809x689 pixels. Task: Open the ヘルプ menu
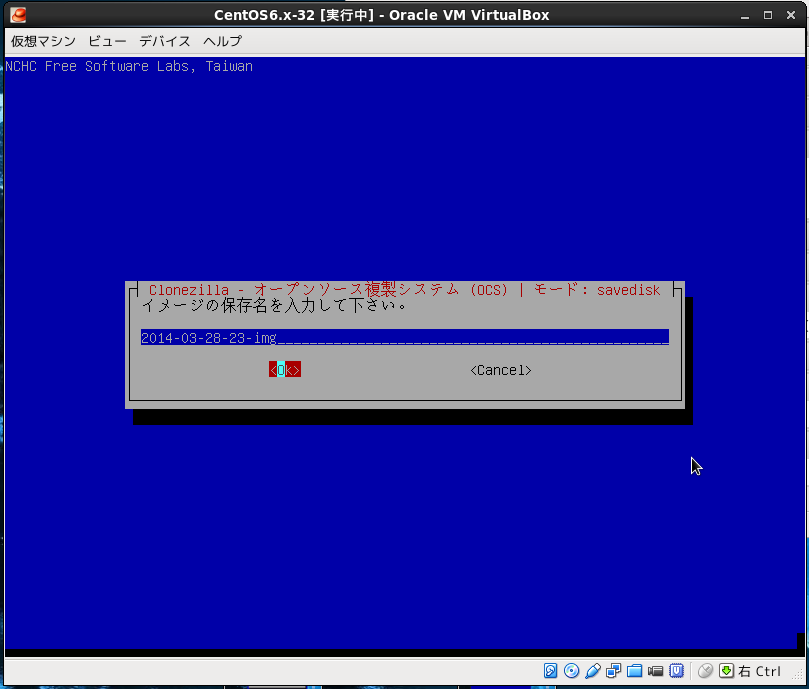tap(222, 41)
